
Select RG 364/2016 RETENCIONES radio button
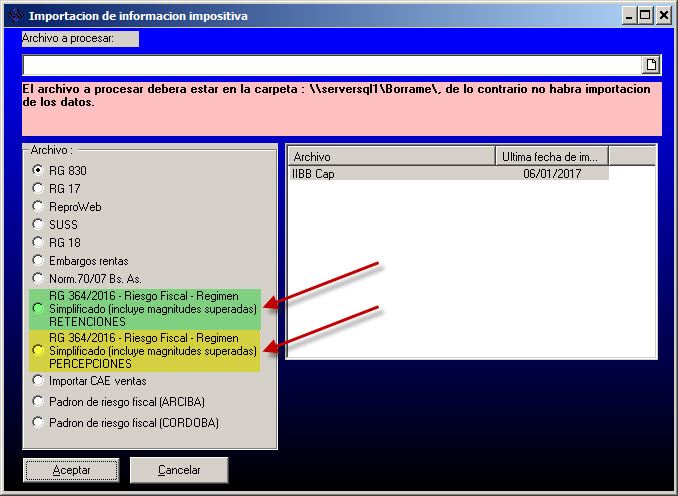39,309
